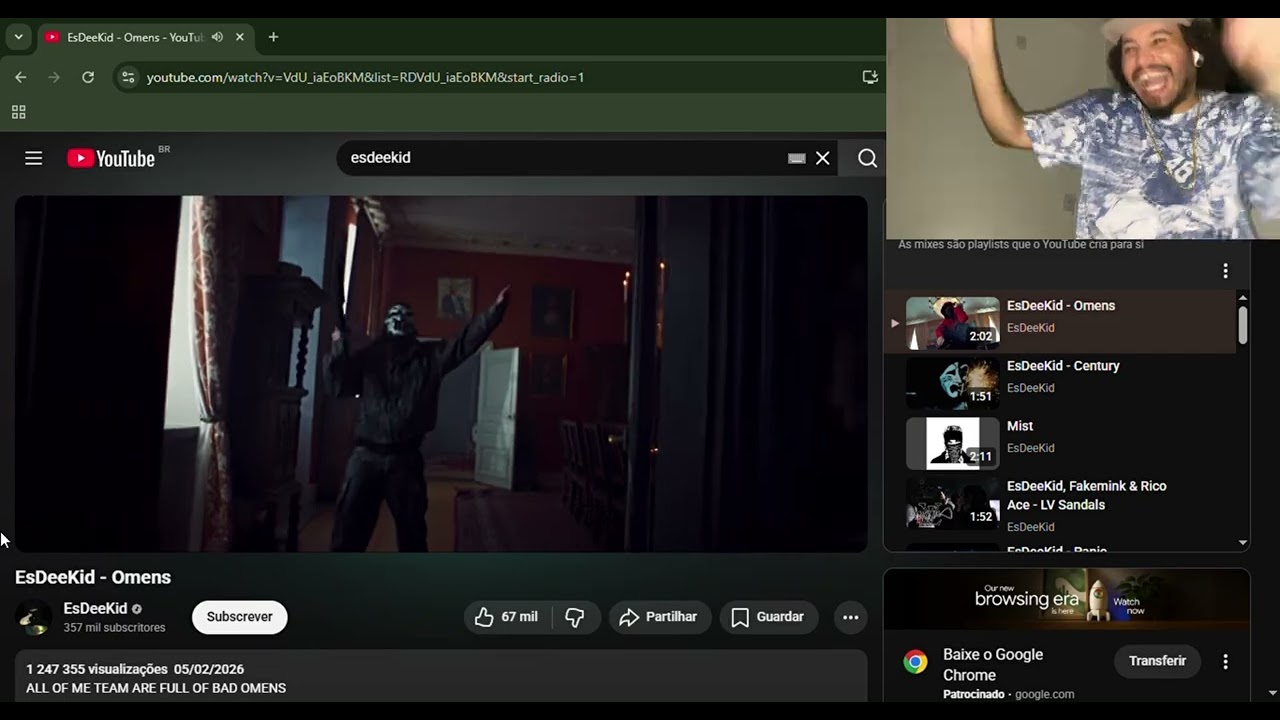Click the Transferir Chrome download button
Screen dimensions: 1280x720
pyautogui.click(x=1157, y=661)
